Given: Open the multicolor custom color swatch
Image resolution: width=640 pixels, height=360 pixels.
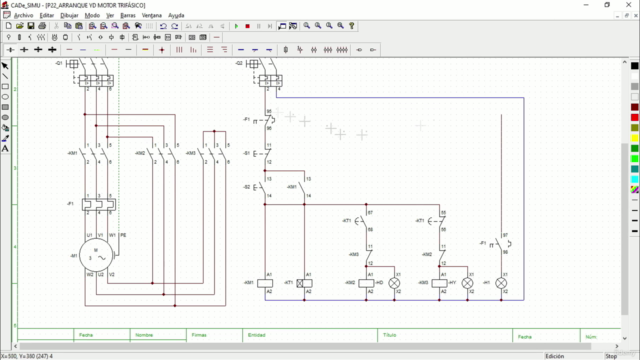Looking at the screenshot, I should point(635,189).
